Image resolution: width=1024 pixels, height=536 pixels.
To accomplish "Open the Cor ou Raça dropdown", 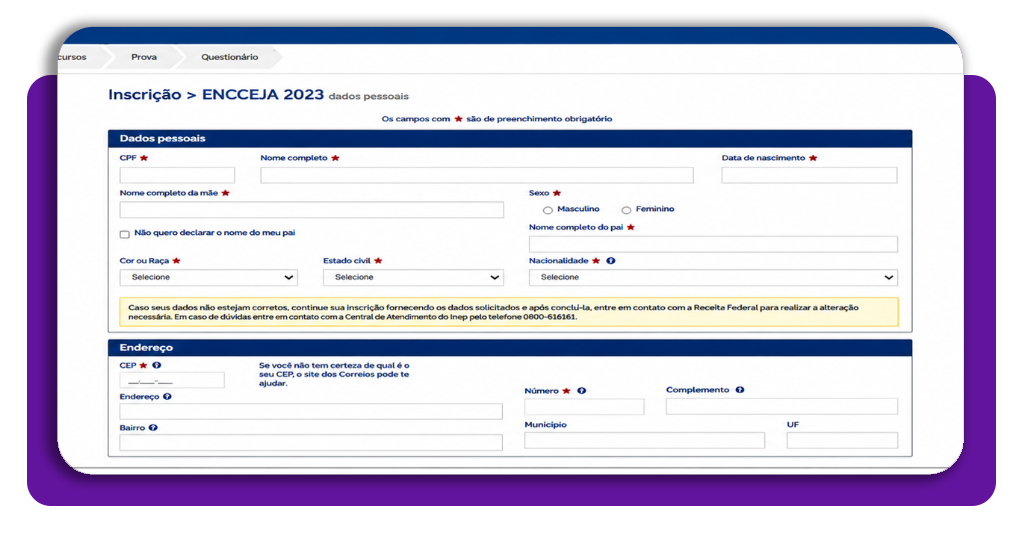I will (x=208, y=277).
